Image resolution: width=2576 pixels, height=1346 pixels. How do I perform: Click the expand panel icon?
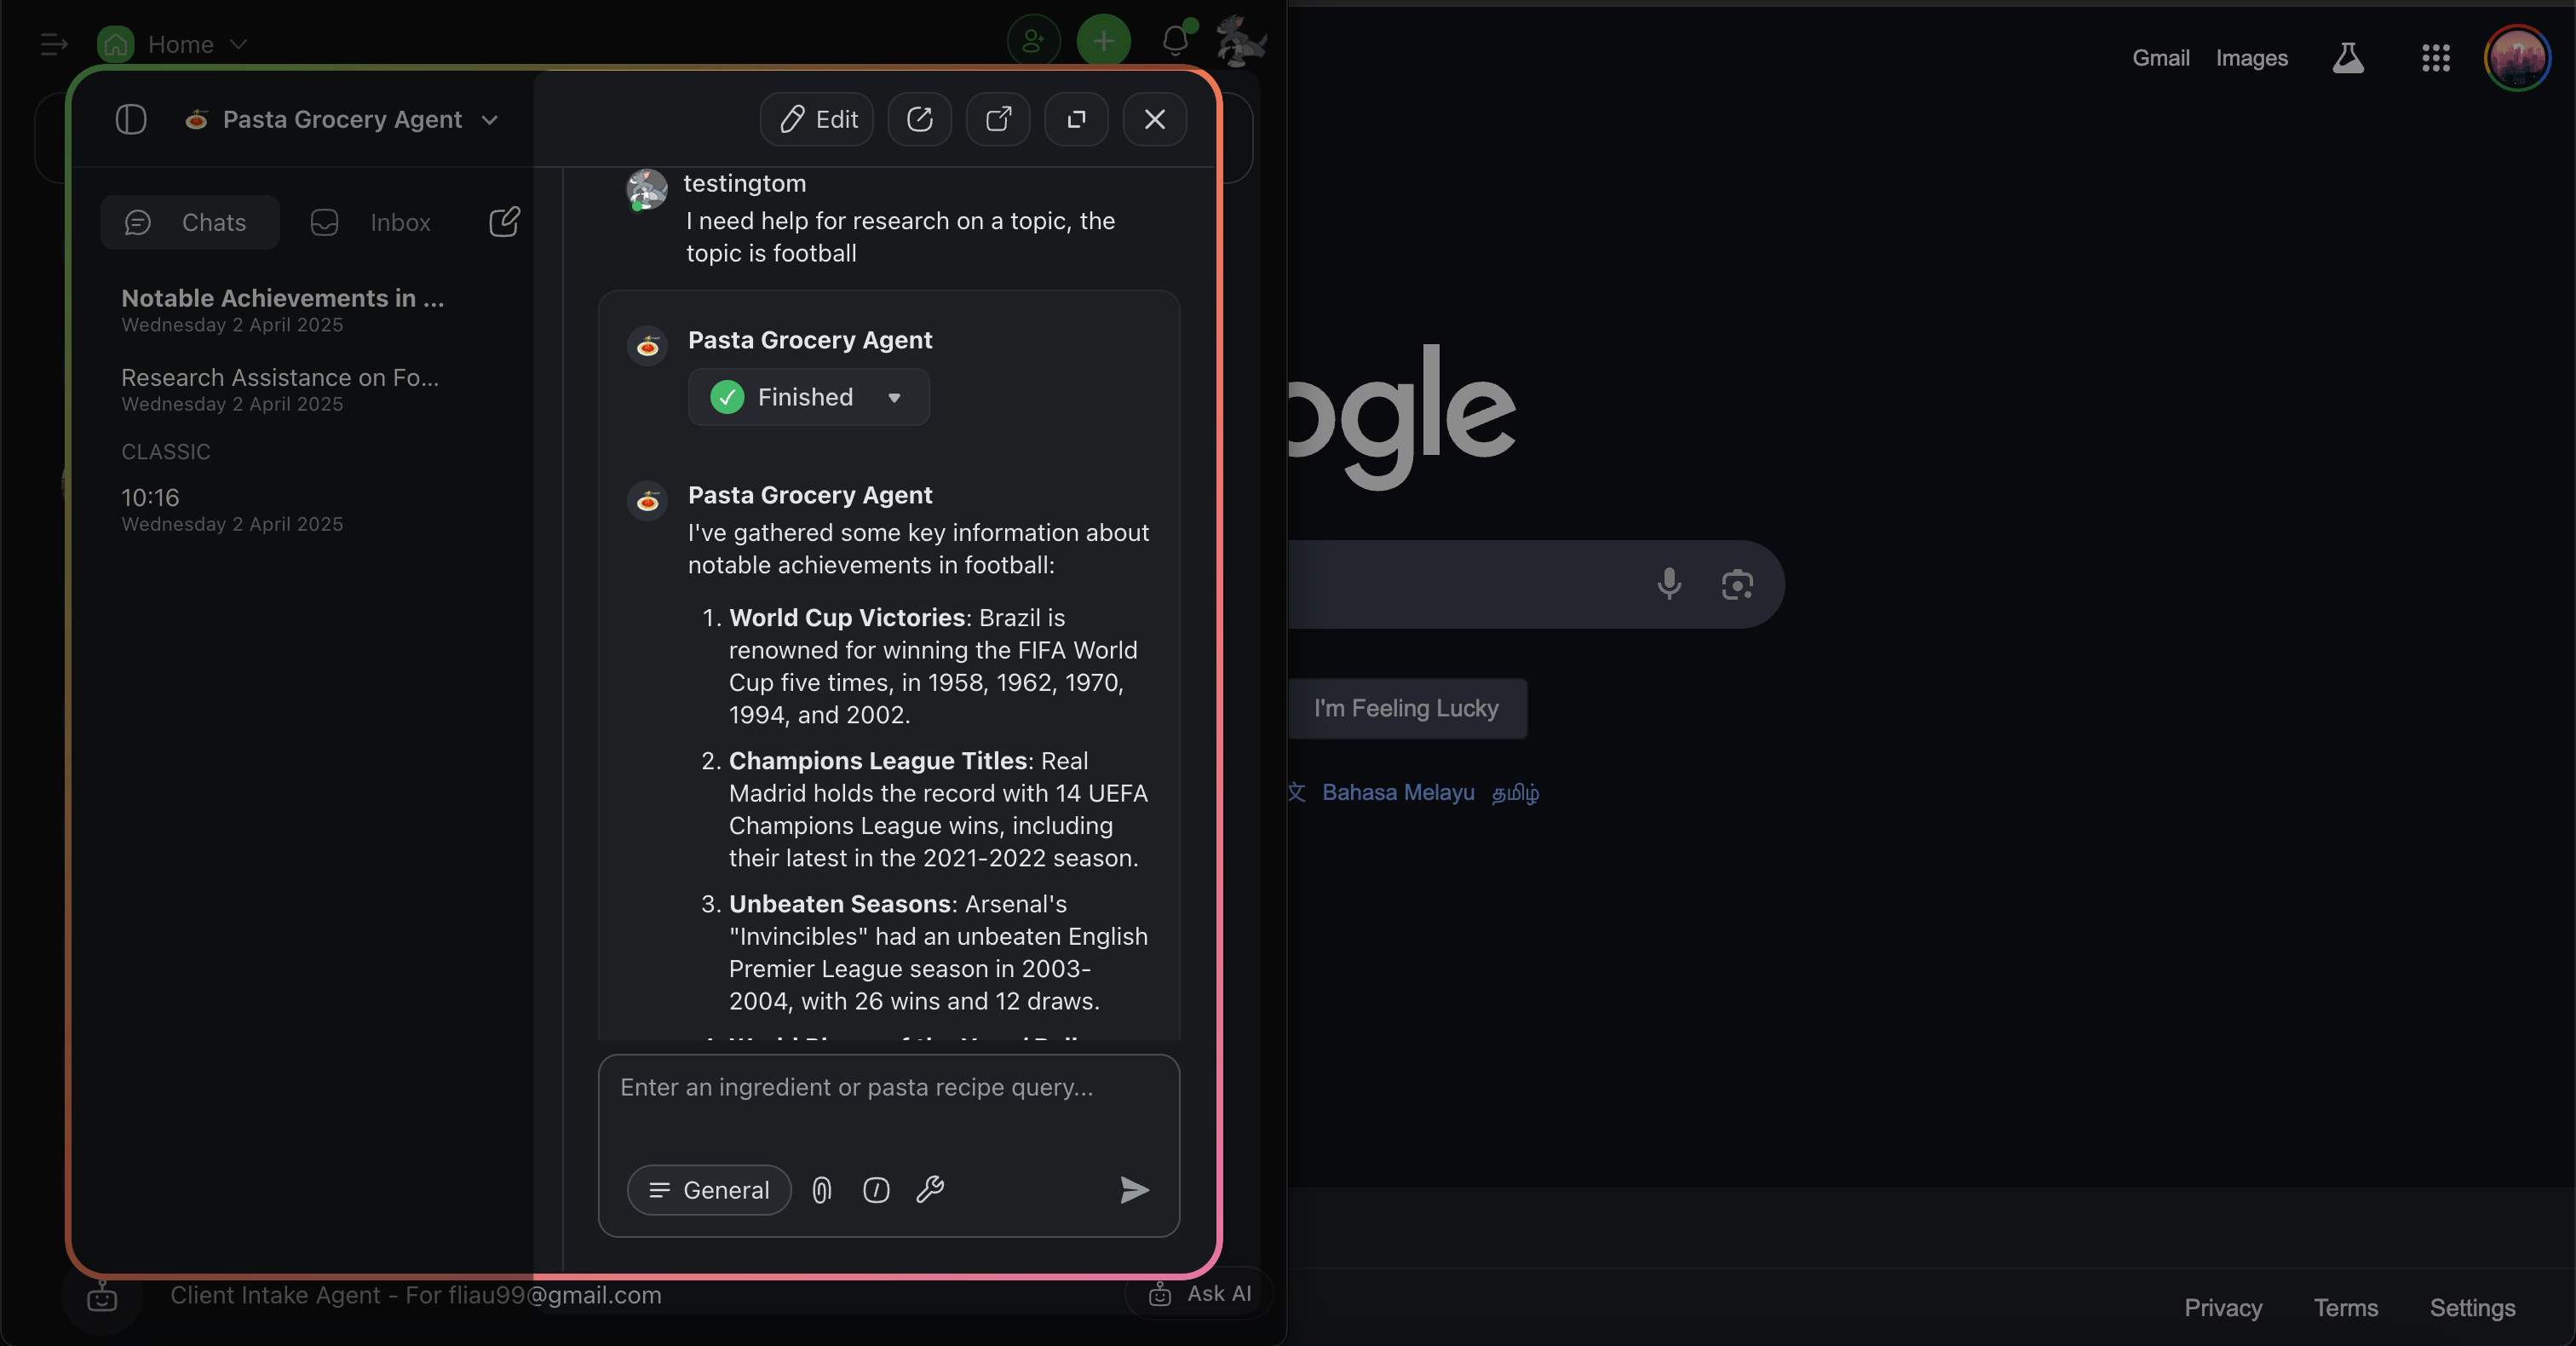(x=1076, y=119)
